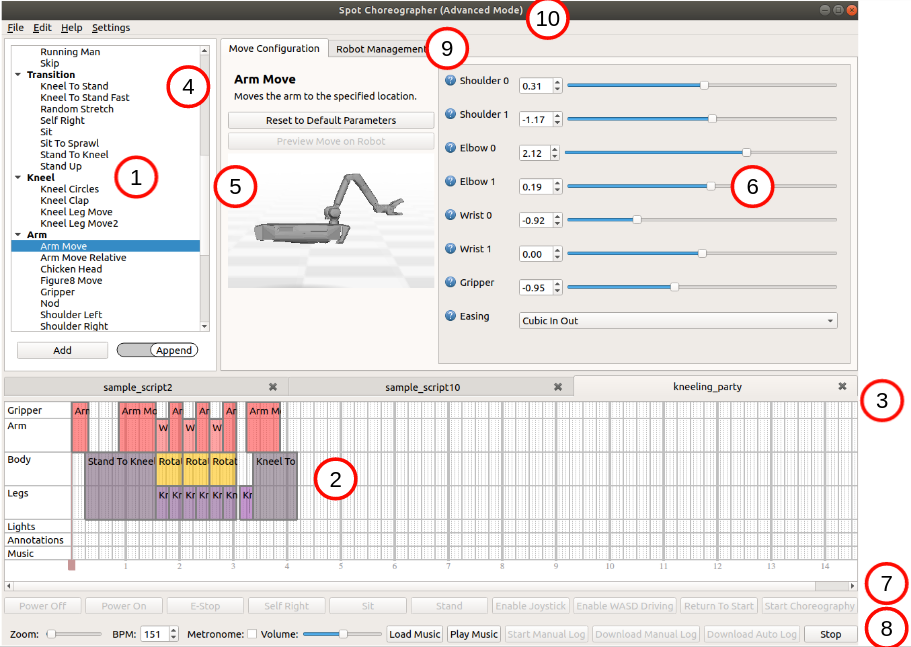Image resolution: width=911 pixels, height=647 pixels.
Task: Adjust the Shoulder 0 slider
Action: (704, 85)
